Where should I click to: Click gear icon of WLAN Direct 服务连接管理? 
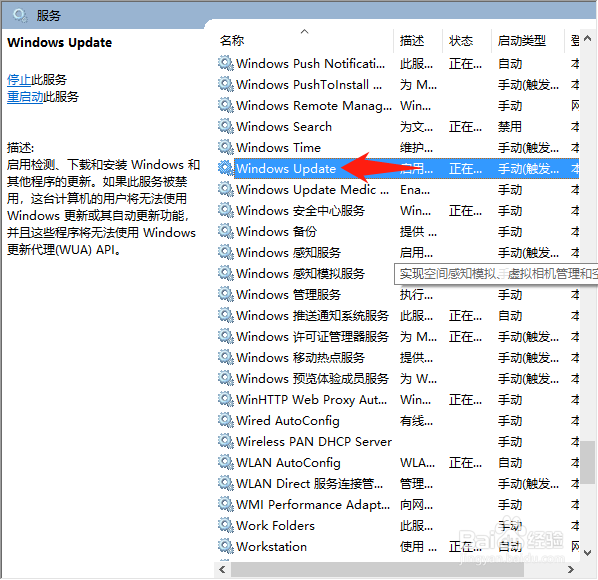225,483
